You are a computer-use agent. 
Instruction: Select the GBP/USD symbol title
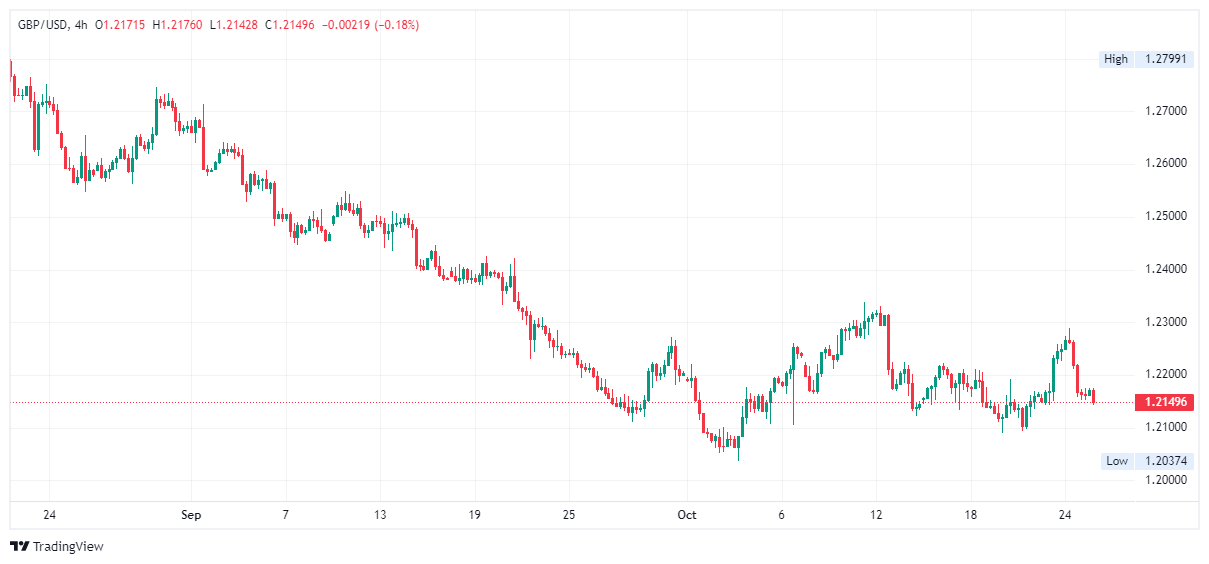[42, 25]
